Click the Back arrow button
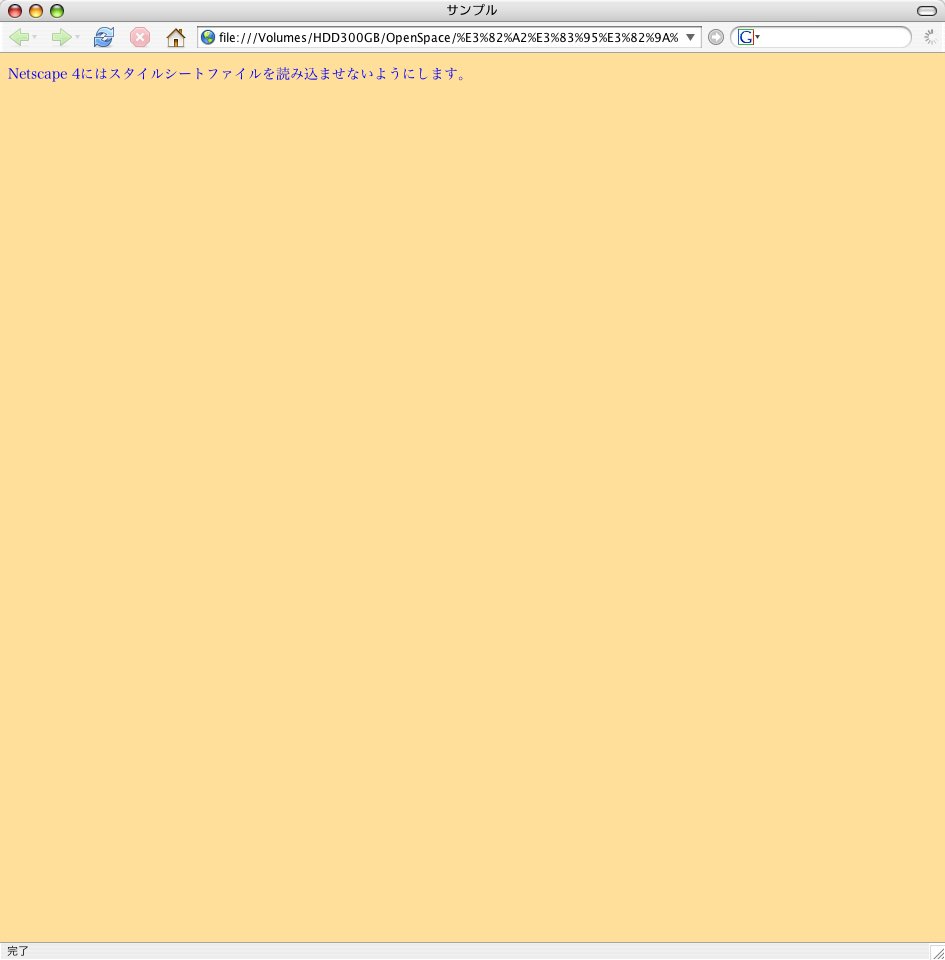The image size is (945, 960). (19, 37)
